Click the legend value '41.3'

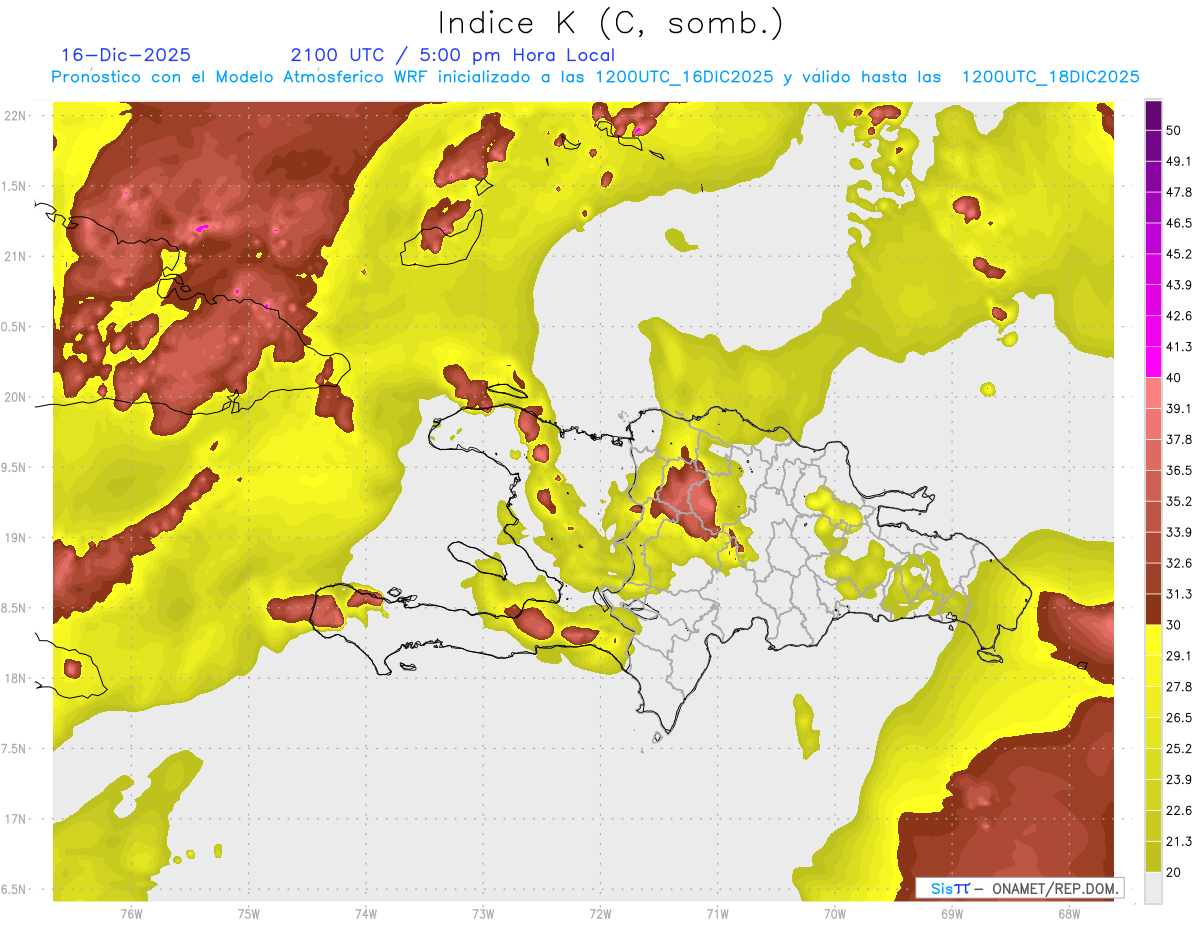pos(1179,347)
